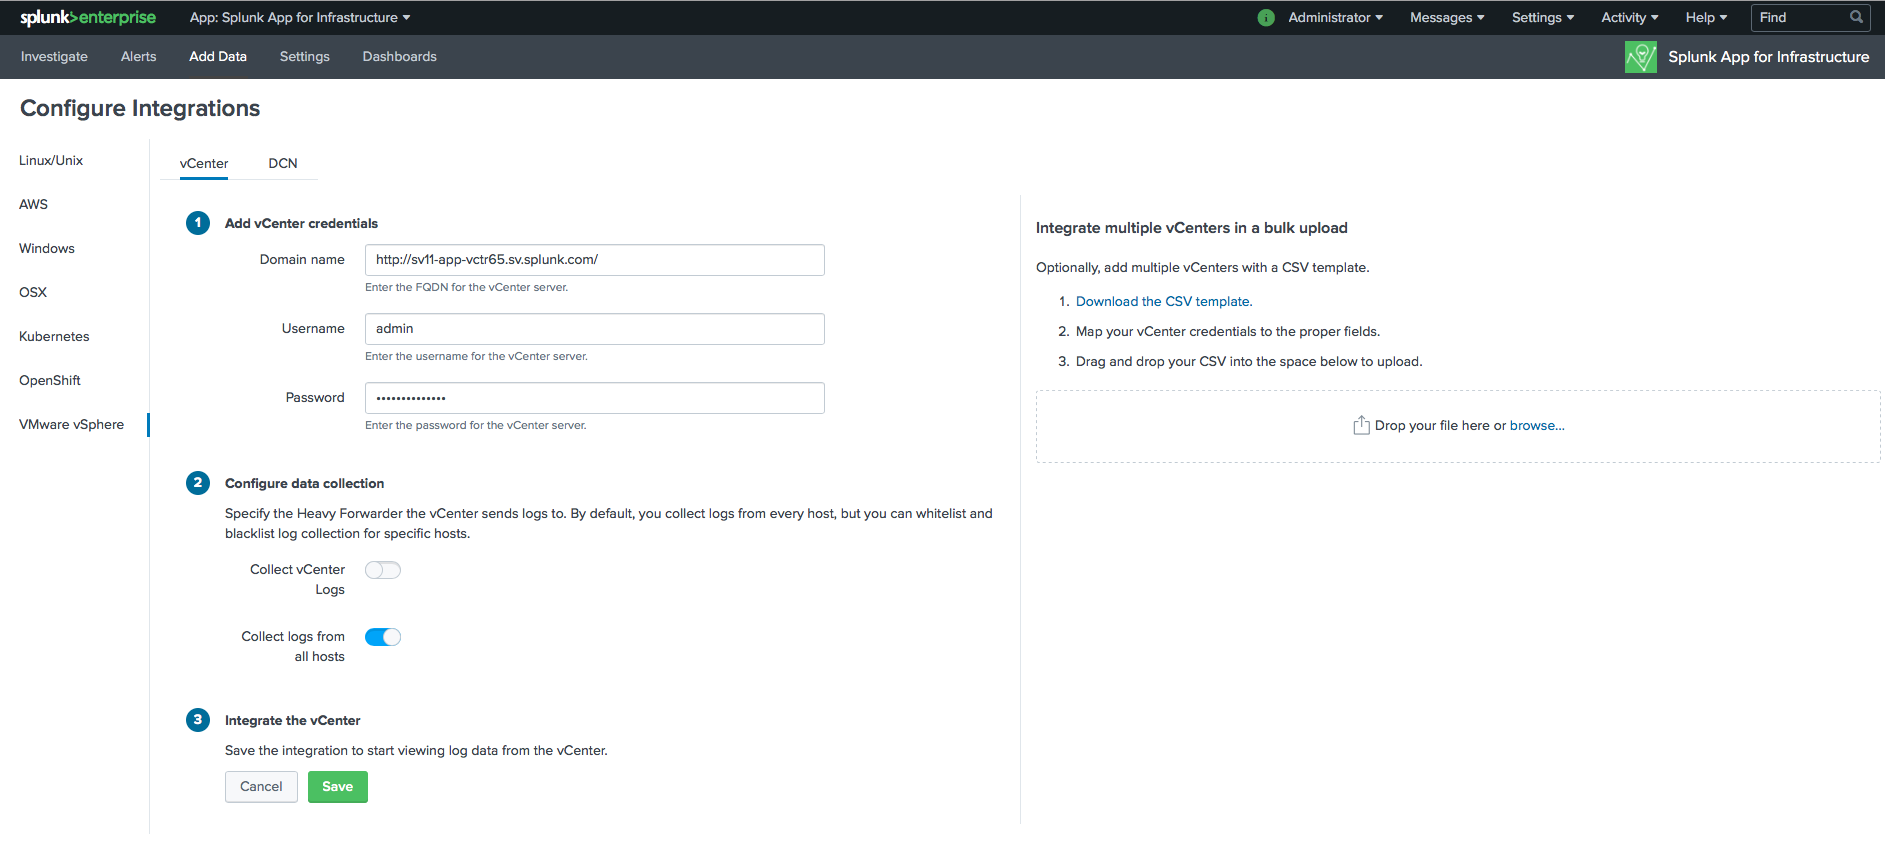Click the Splunk enterprise logo
Screen dimensions: 1885x862
pyautogui.click(x=88, y=17)
